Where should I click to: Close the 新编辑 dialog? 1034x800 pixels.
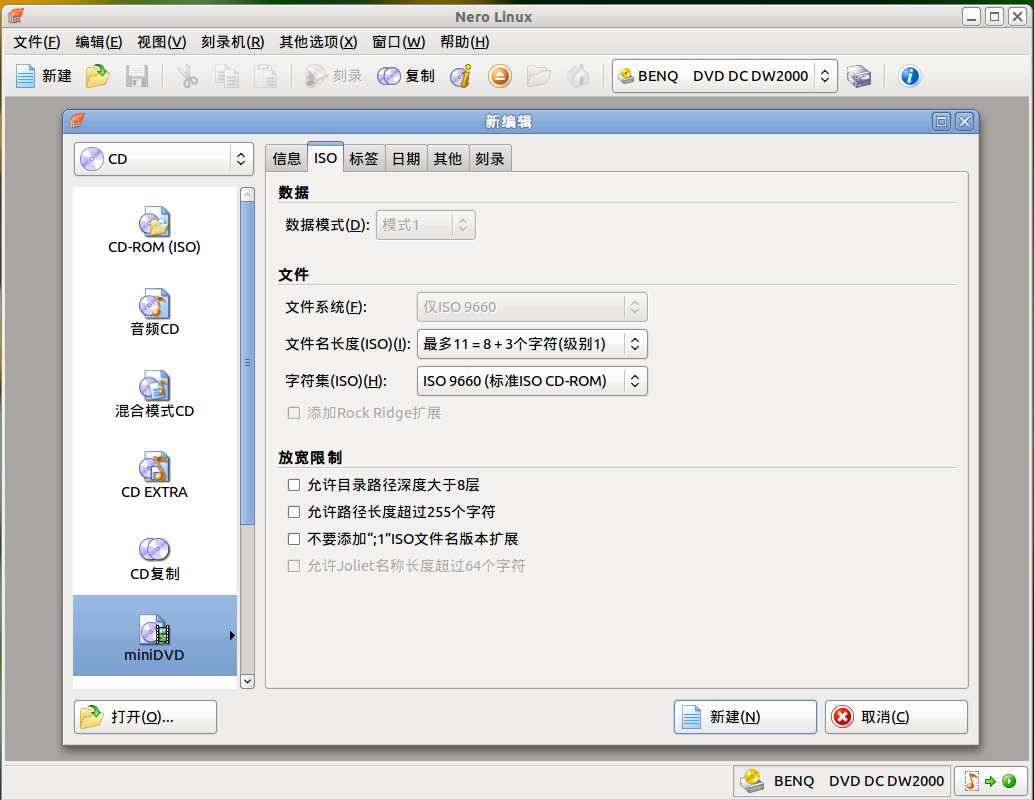pyautogui.click(x=964, y=121)
